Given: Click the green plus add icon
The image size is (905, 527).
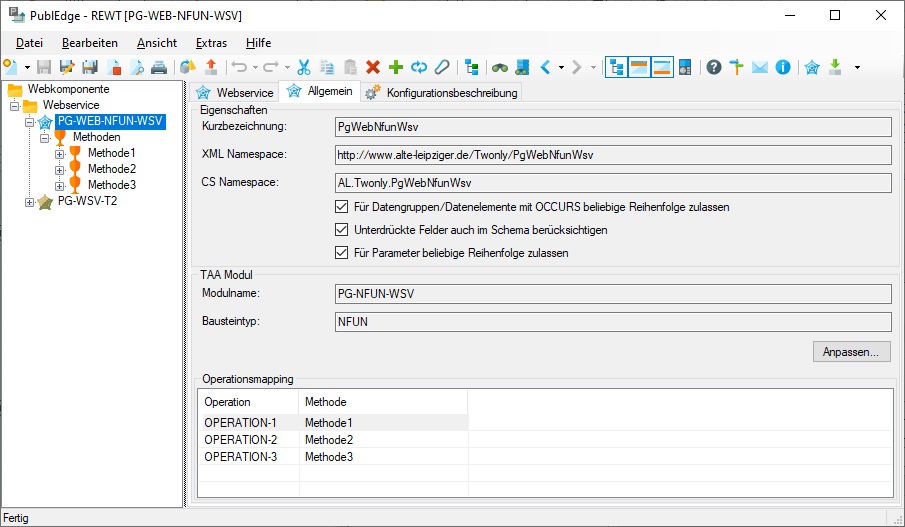Looking at the screenshot, I should (x=396, y=67).
